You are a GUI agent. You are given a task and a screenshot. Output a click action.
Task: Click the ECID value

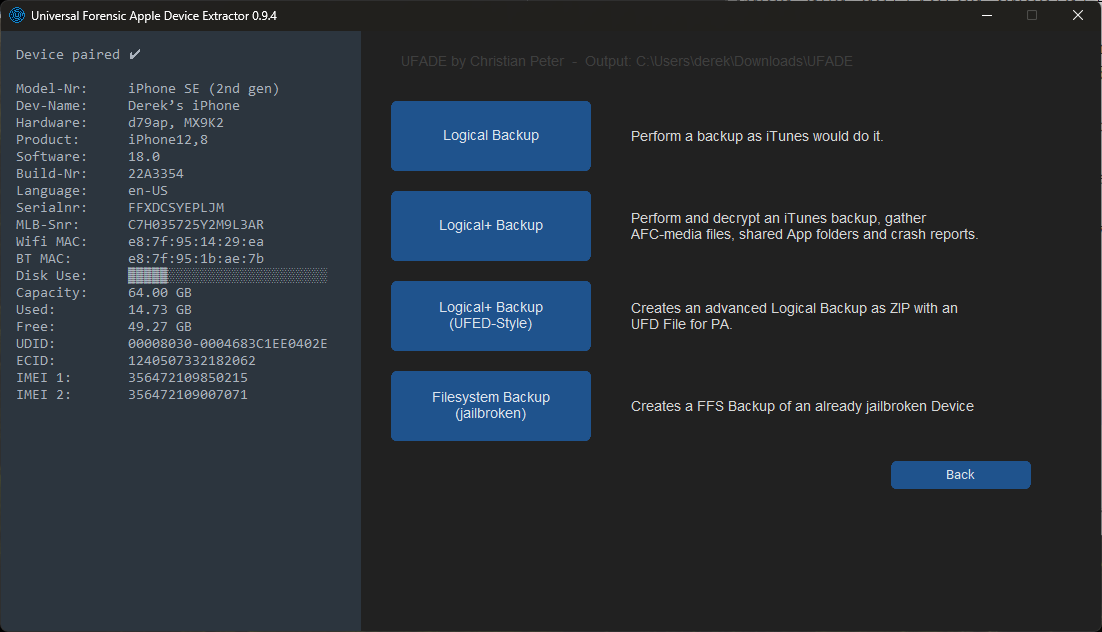tap(192, 360)
